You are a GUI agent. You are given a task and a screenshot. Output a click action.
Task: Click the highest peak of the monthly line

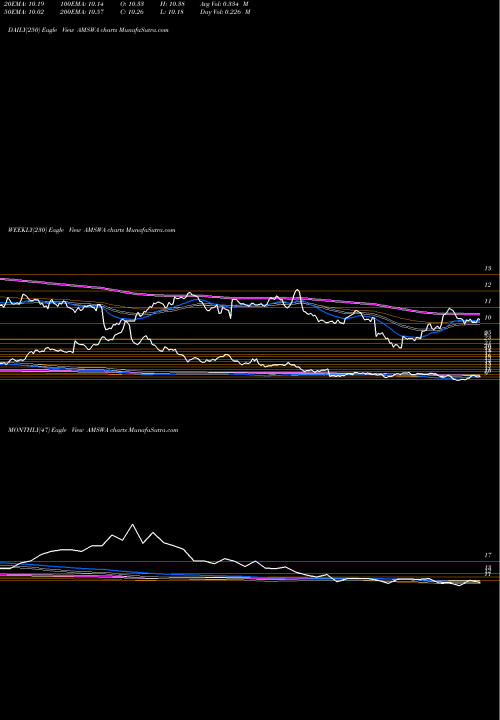[x=133, y=524]
